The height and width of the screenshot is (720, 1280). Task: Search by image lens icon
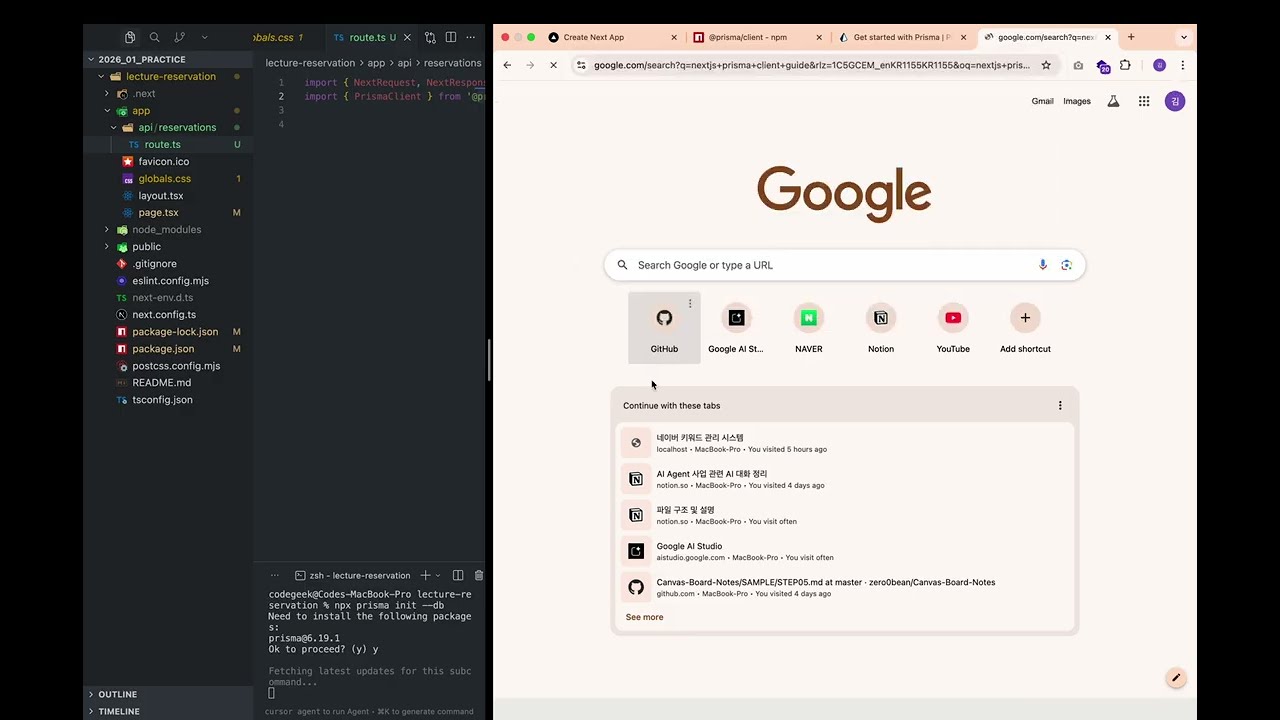[1066, 265]
